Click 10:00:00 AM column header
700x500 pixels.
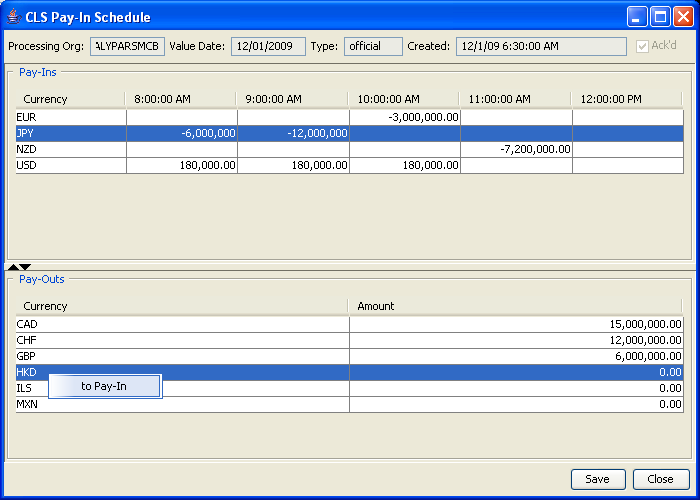click(403, 99)
